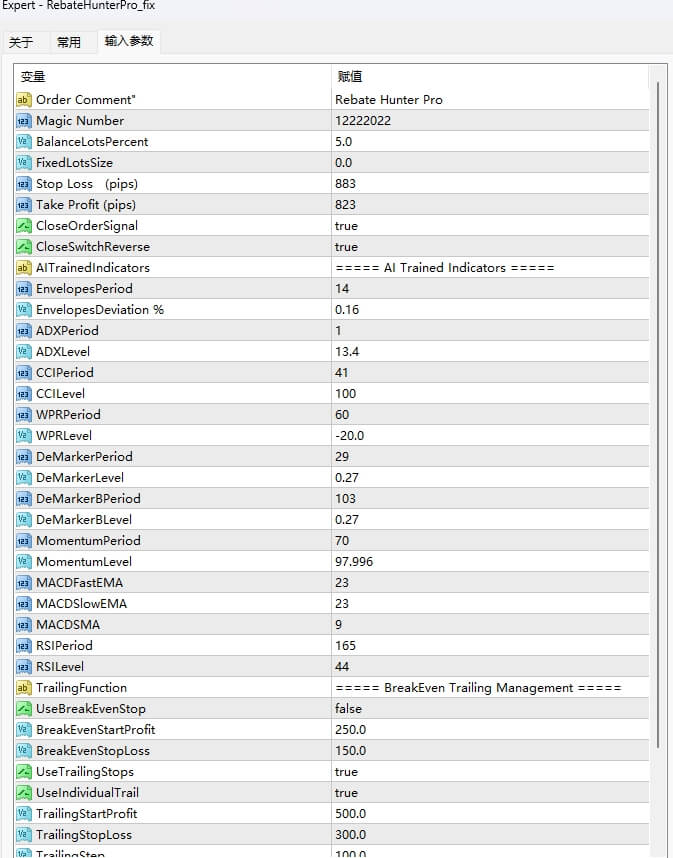
Task: Click the FixedLotsSize variable icon
Action: [24, 163]
